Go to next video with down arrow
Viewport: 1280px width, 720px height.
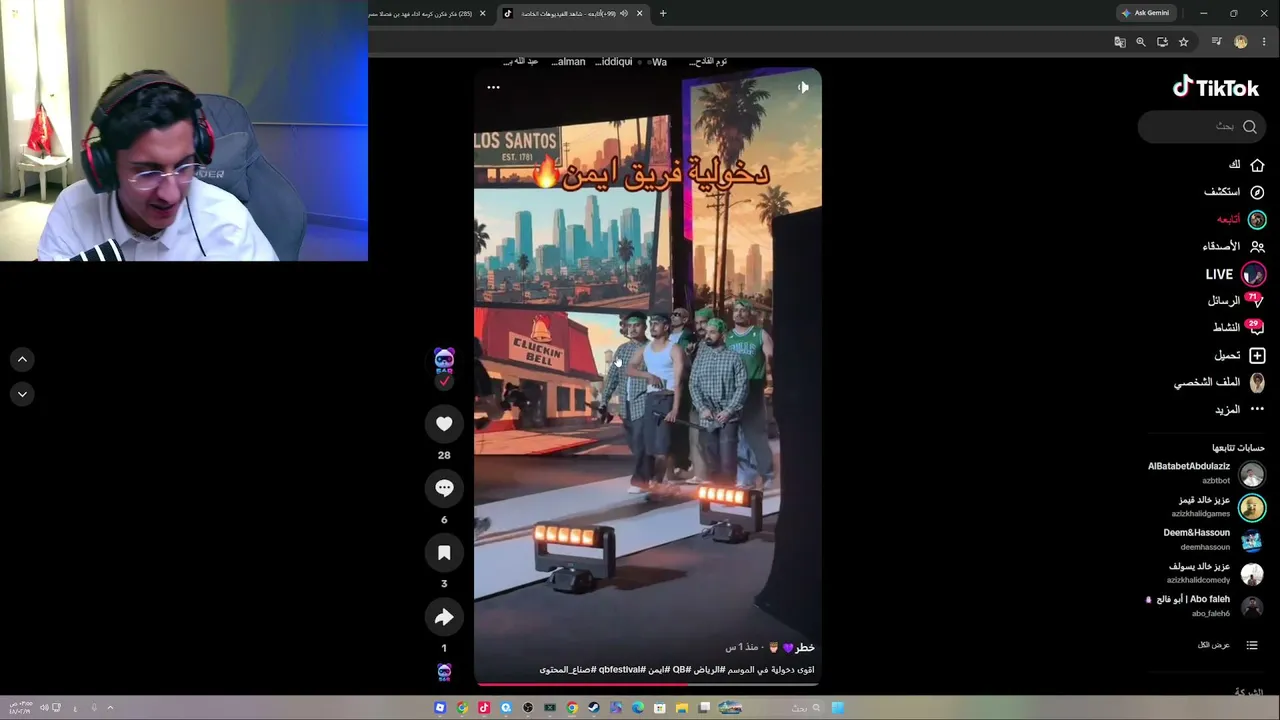(x=22, y=394)
